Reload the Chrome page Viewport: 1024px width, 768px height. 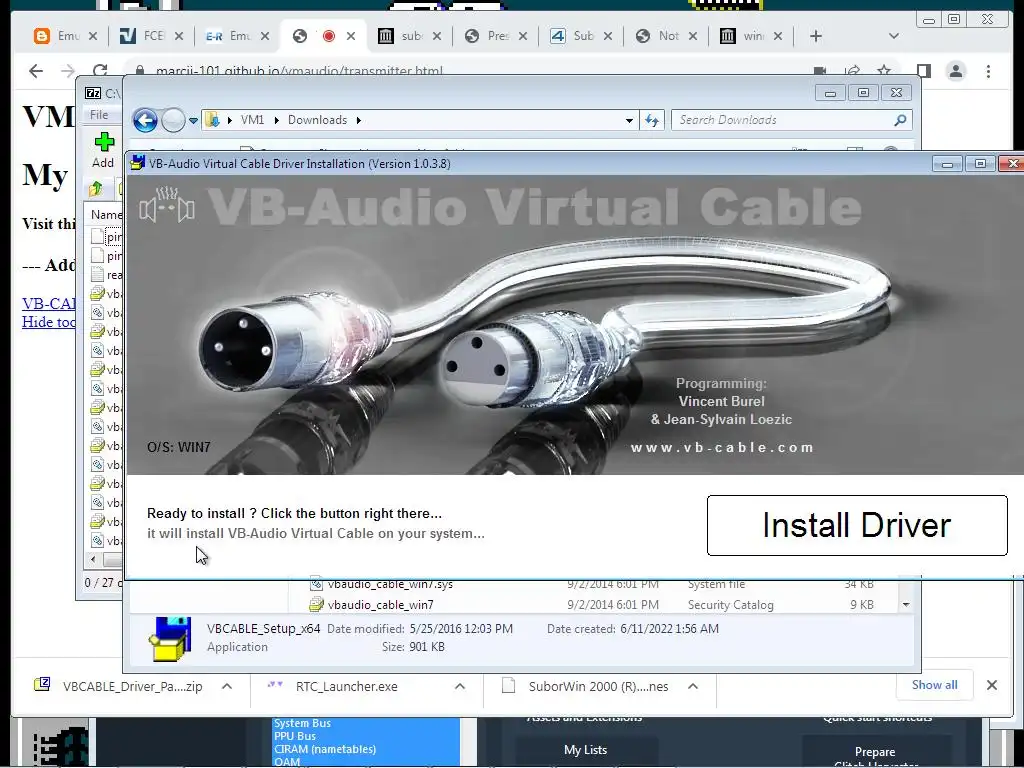point(100,71)
